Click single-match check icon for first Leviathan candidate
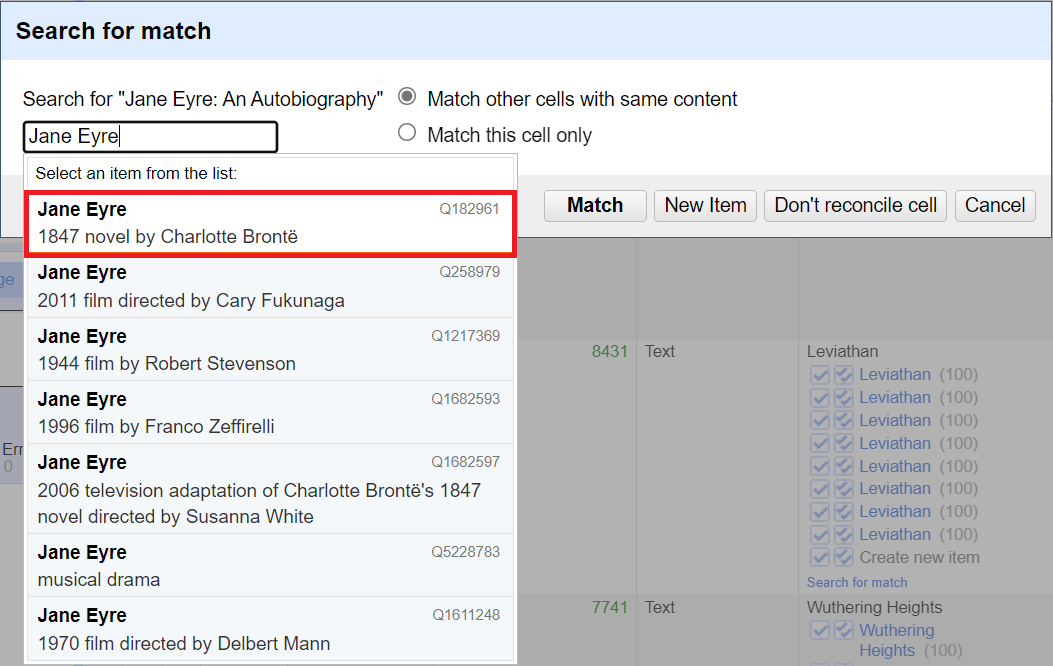The height and width of the screenshot is (666, 1053). coord(820,375)
